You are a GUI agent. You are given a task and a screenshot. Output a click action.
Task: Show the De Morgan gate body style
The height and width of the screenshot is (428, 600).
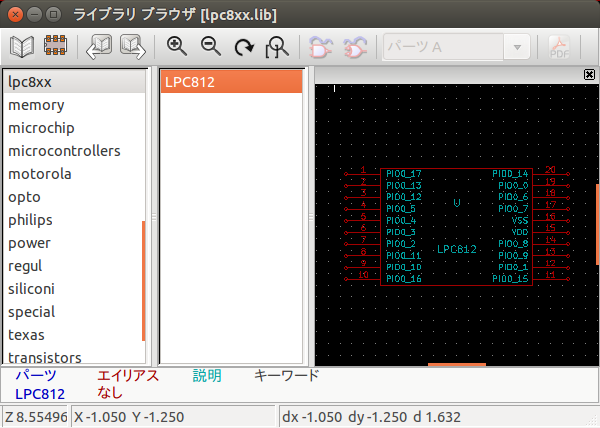click(355, 47)
